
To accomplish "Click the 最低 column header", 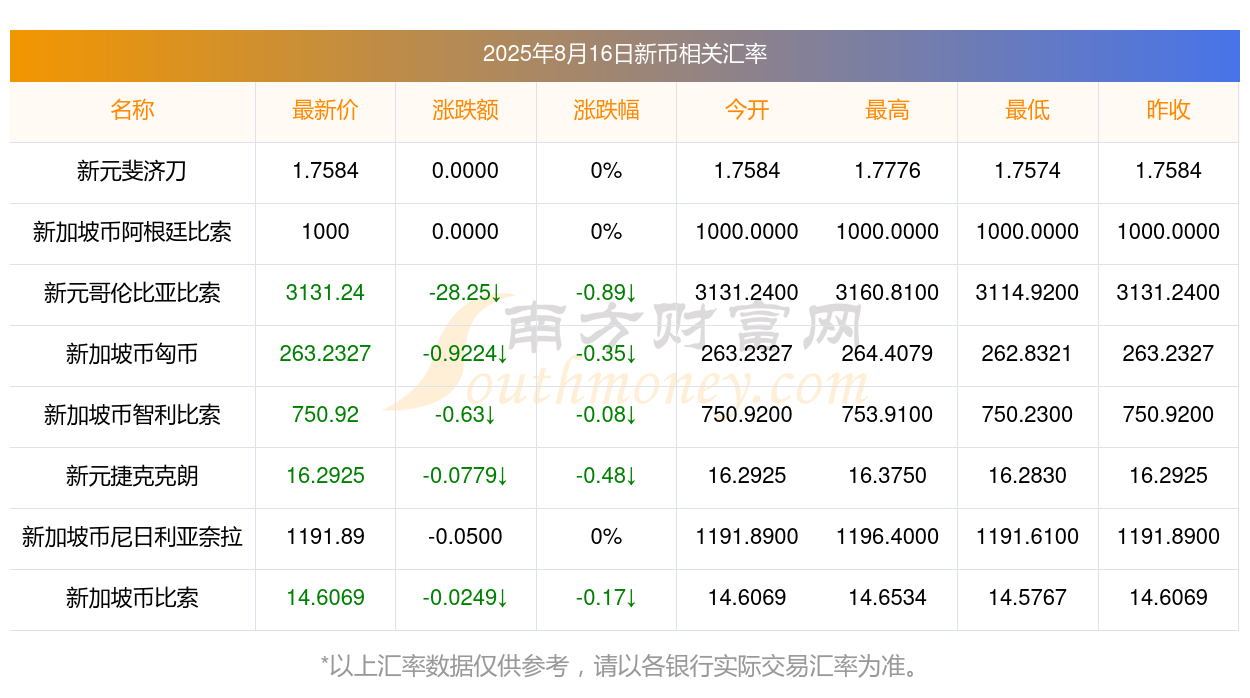I will click(x=1027, y=110).
